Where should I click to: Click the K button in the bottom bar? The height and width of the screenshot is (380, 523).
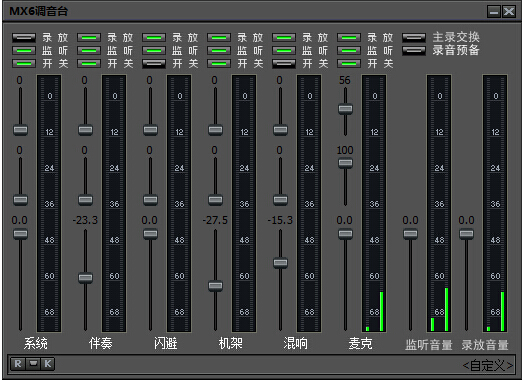(48, 364)
